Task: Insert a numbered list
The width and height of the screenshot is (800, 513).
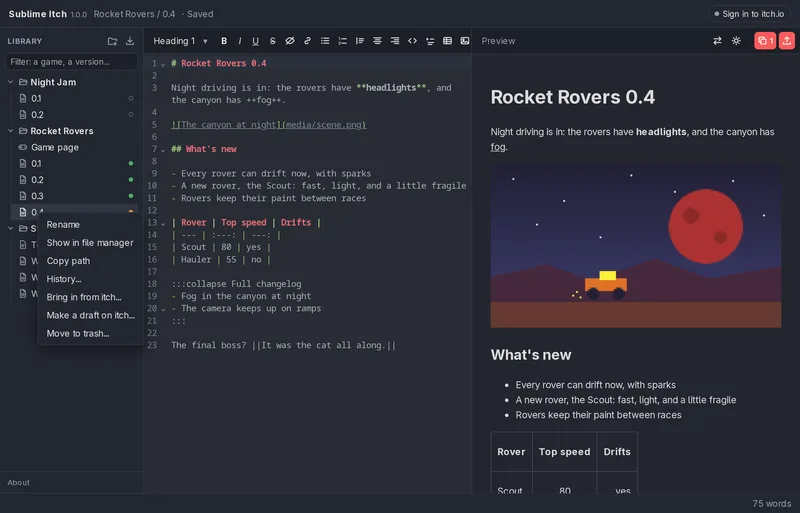Action: tap(342, 41)
